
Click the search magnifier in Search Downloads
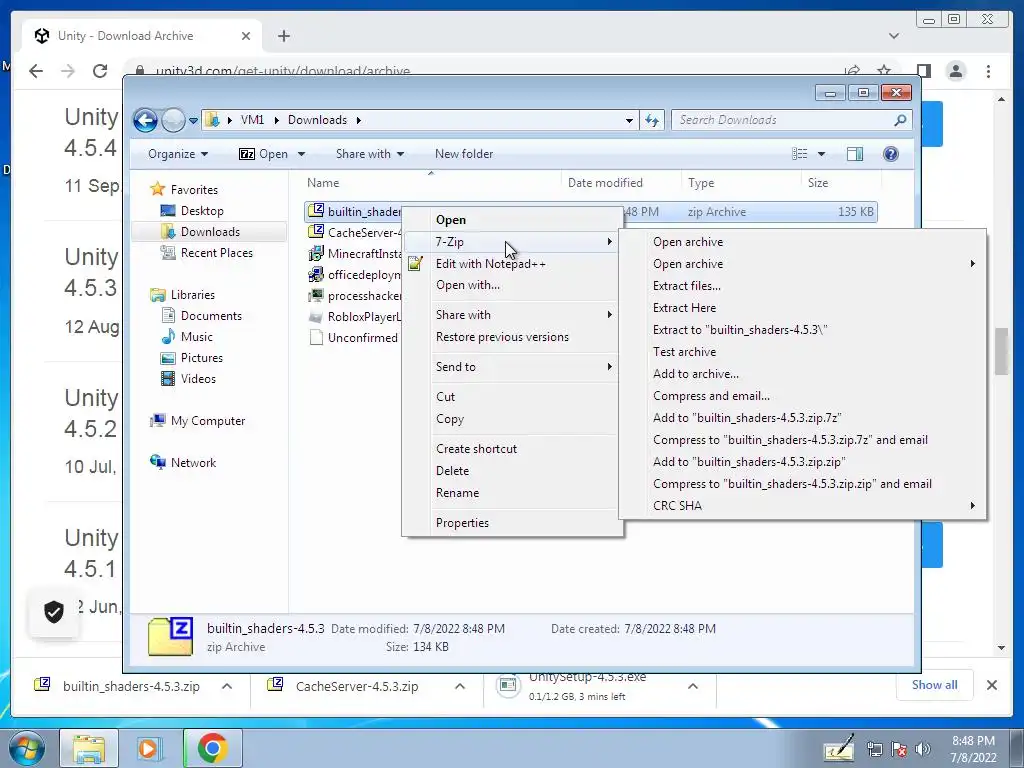(x=900, y=120)
